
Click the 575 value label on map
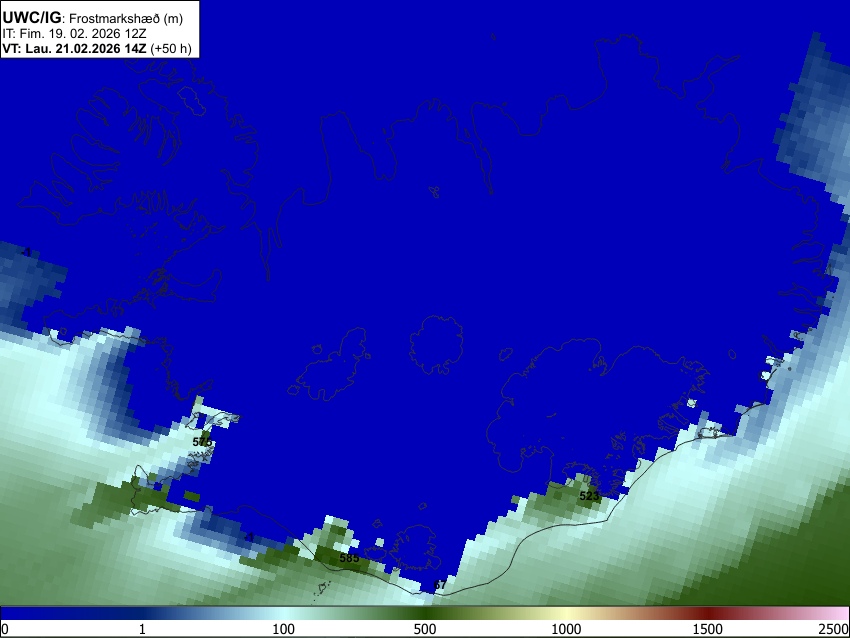click(202, 442)
